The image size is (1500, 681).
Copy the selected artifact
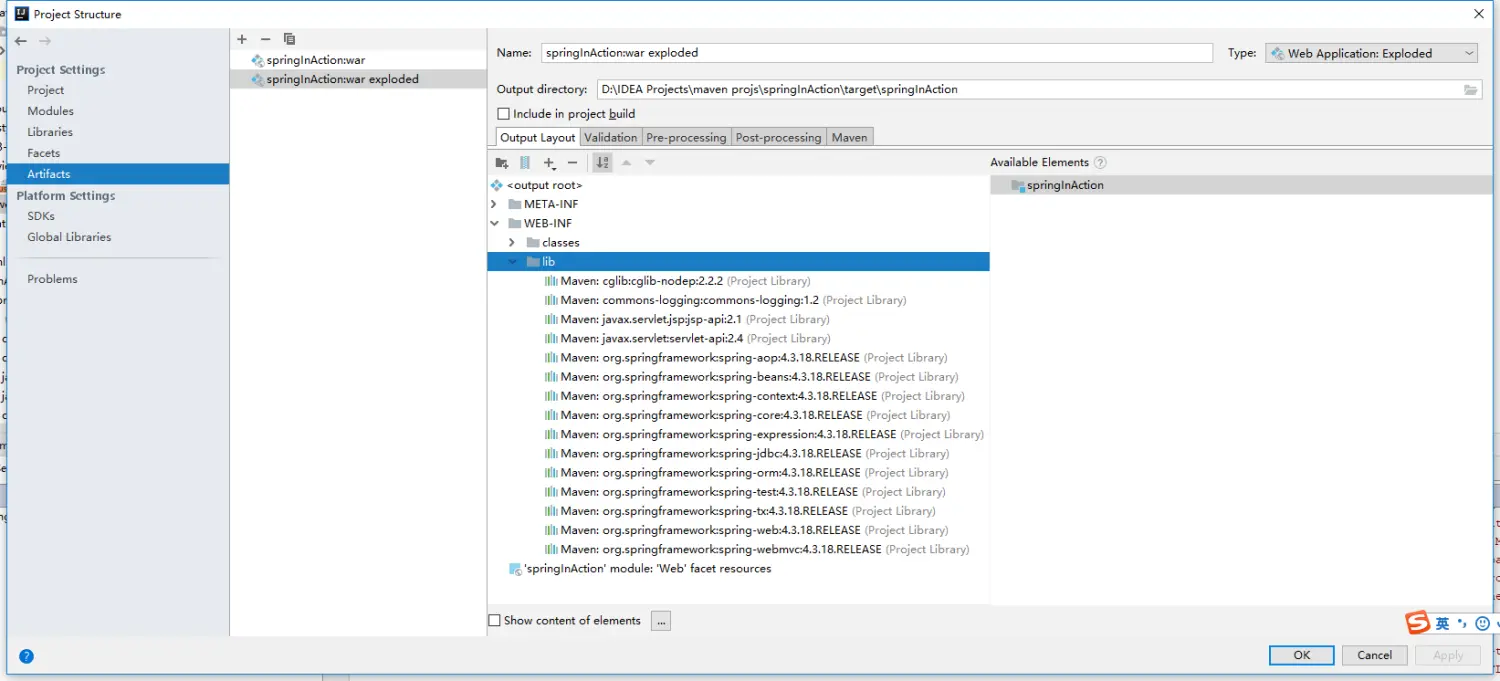[x=289, y=39]
